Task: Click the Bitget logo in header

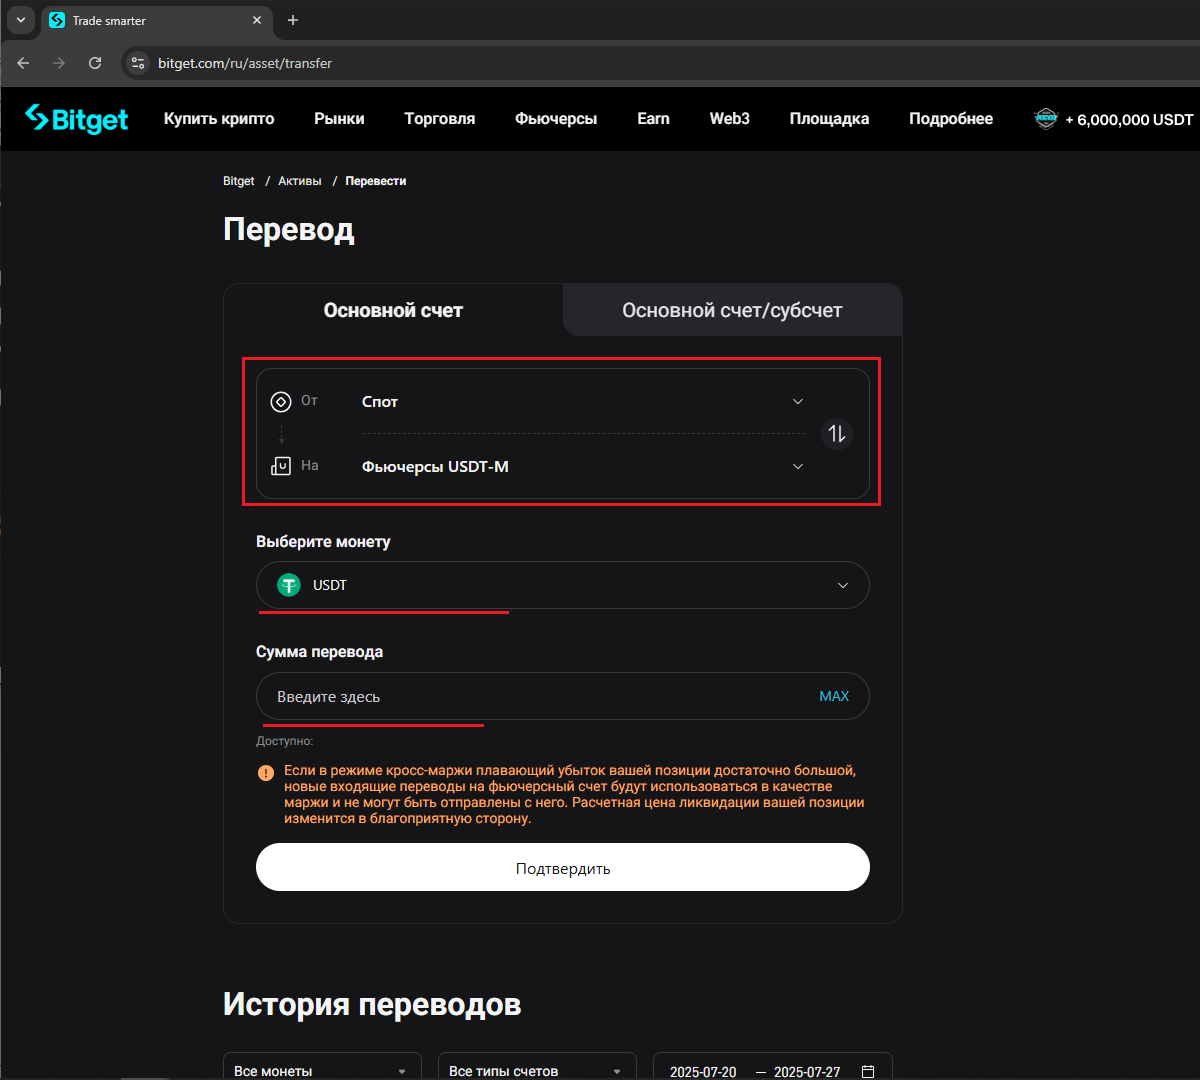Action: click(x=77, y=119)
